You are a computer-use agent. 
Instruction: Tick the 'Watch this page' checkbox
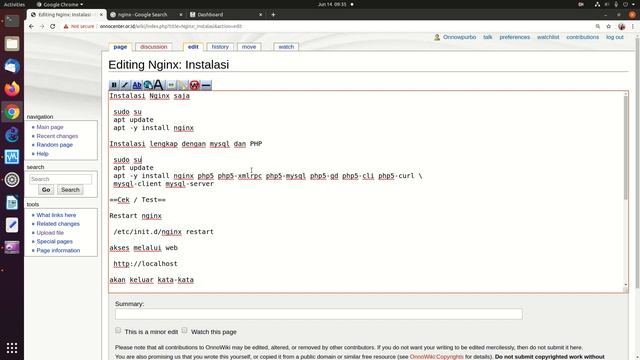184,330
